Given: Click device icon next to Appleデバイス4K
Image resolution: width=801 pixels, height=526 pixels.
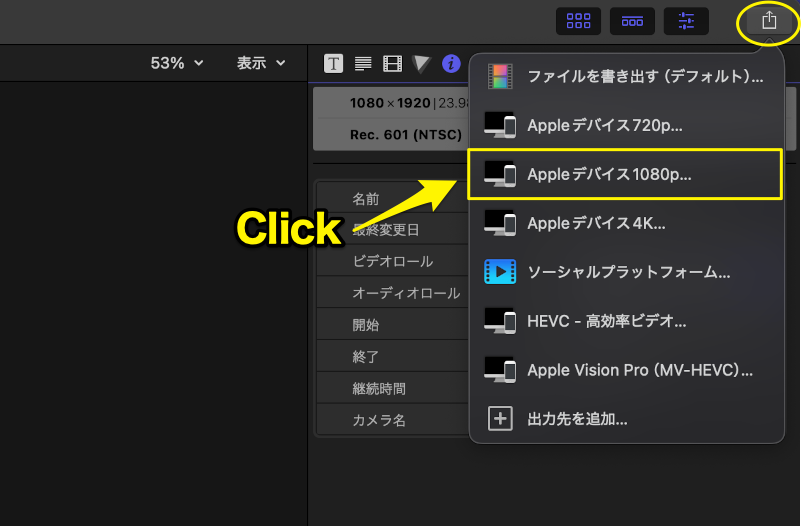Looking at the screenshot, I should coord(500,223).
